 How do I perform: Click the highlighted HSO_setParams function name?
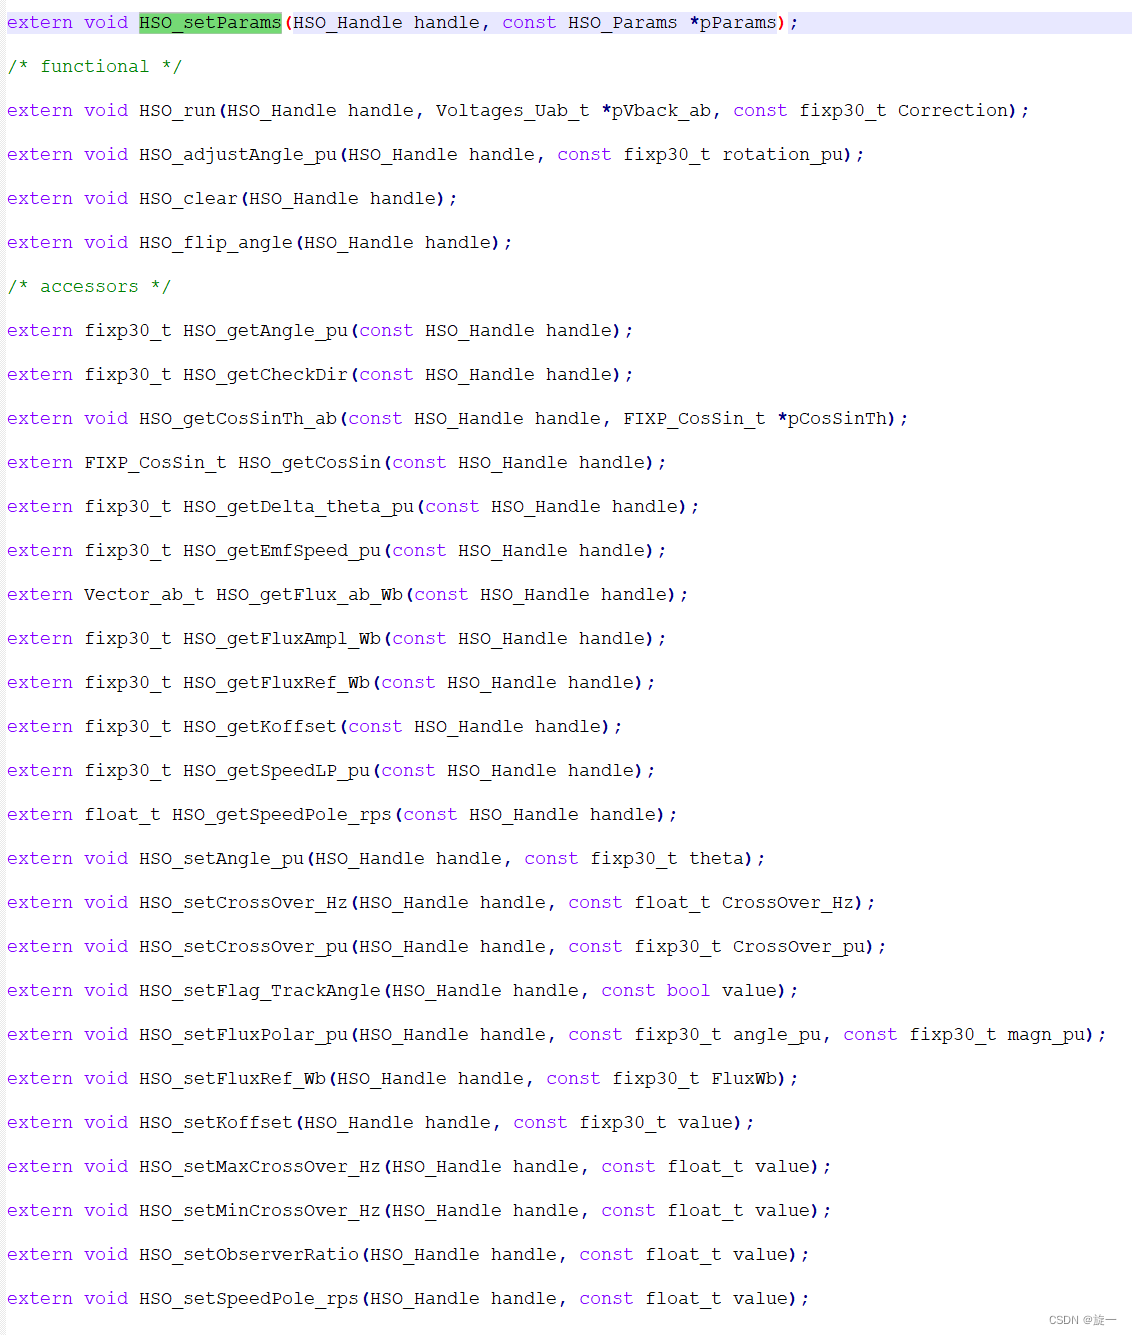coord(210,22)
